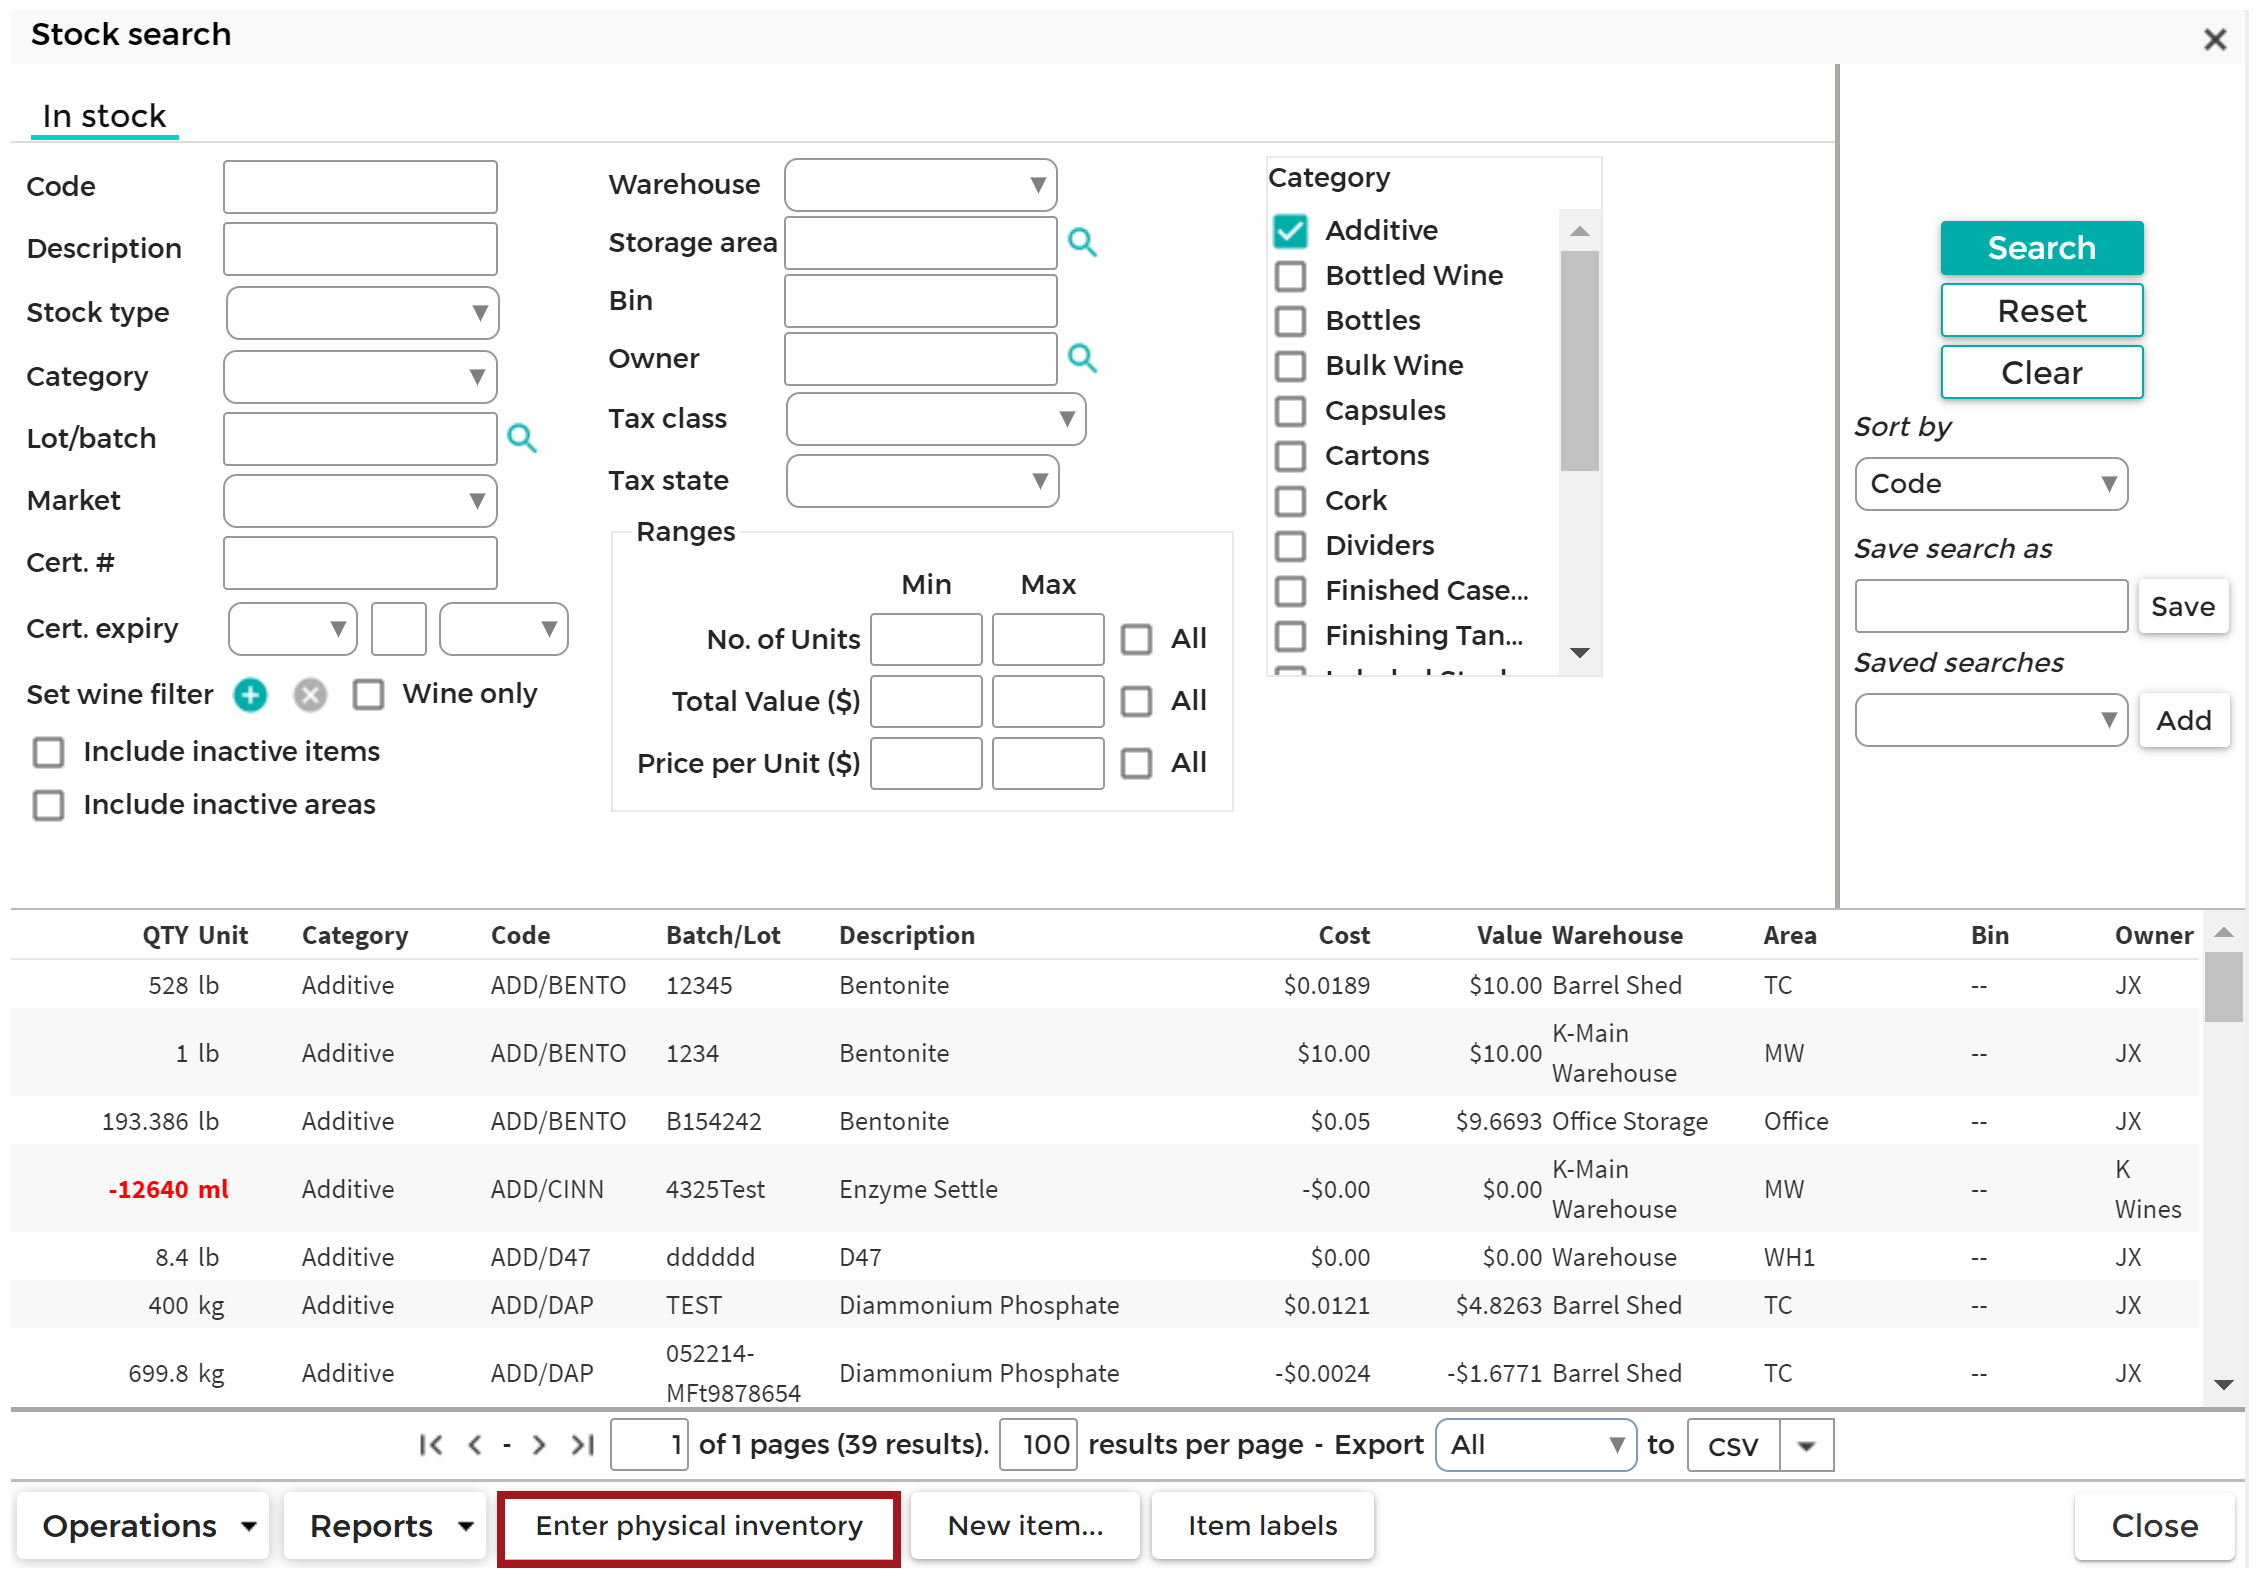Open the Reports menu

(385, 1526)
